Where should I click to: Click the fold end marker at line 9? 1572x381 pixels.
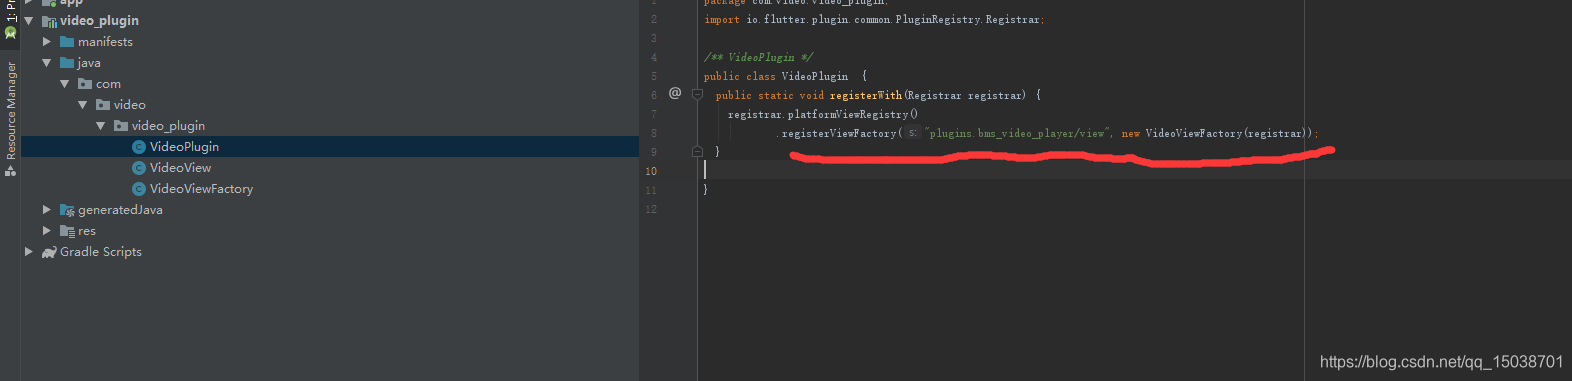(x=698, y=152)
